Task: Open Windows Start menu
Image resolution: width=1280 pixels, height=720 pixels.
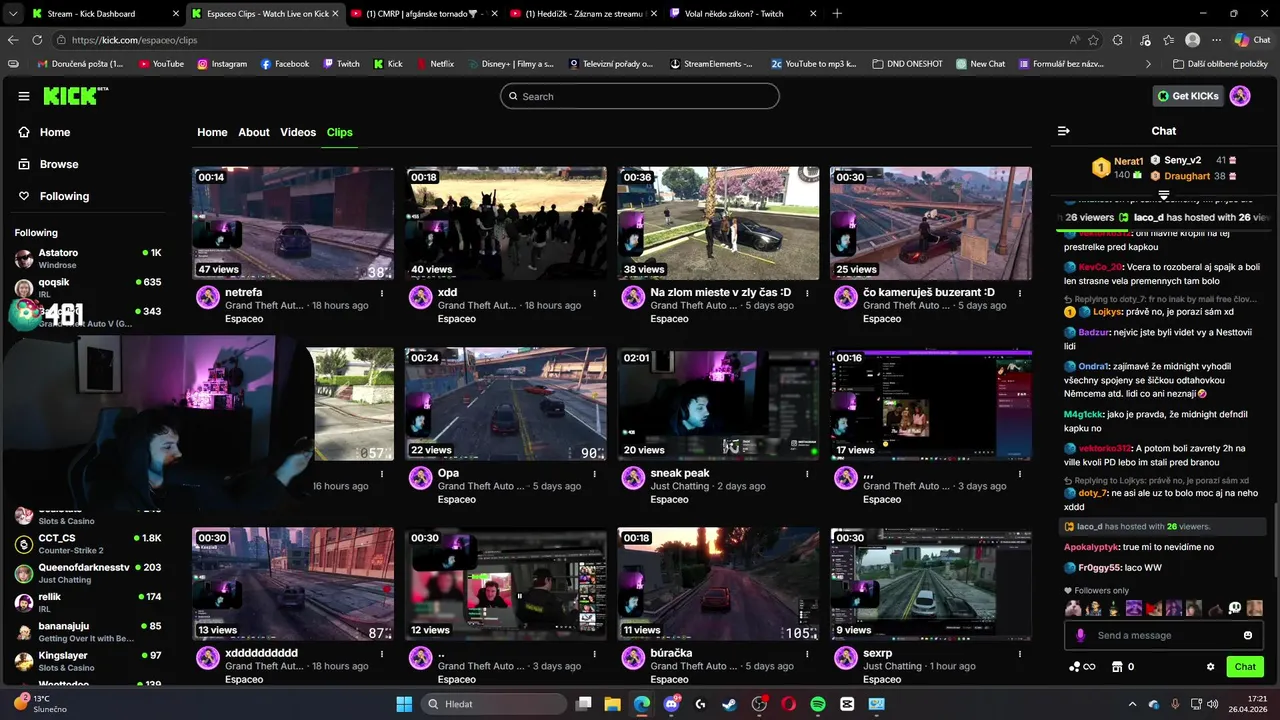Action: coord(404,704)
